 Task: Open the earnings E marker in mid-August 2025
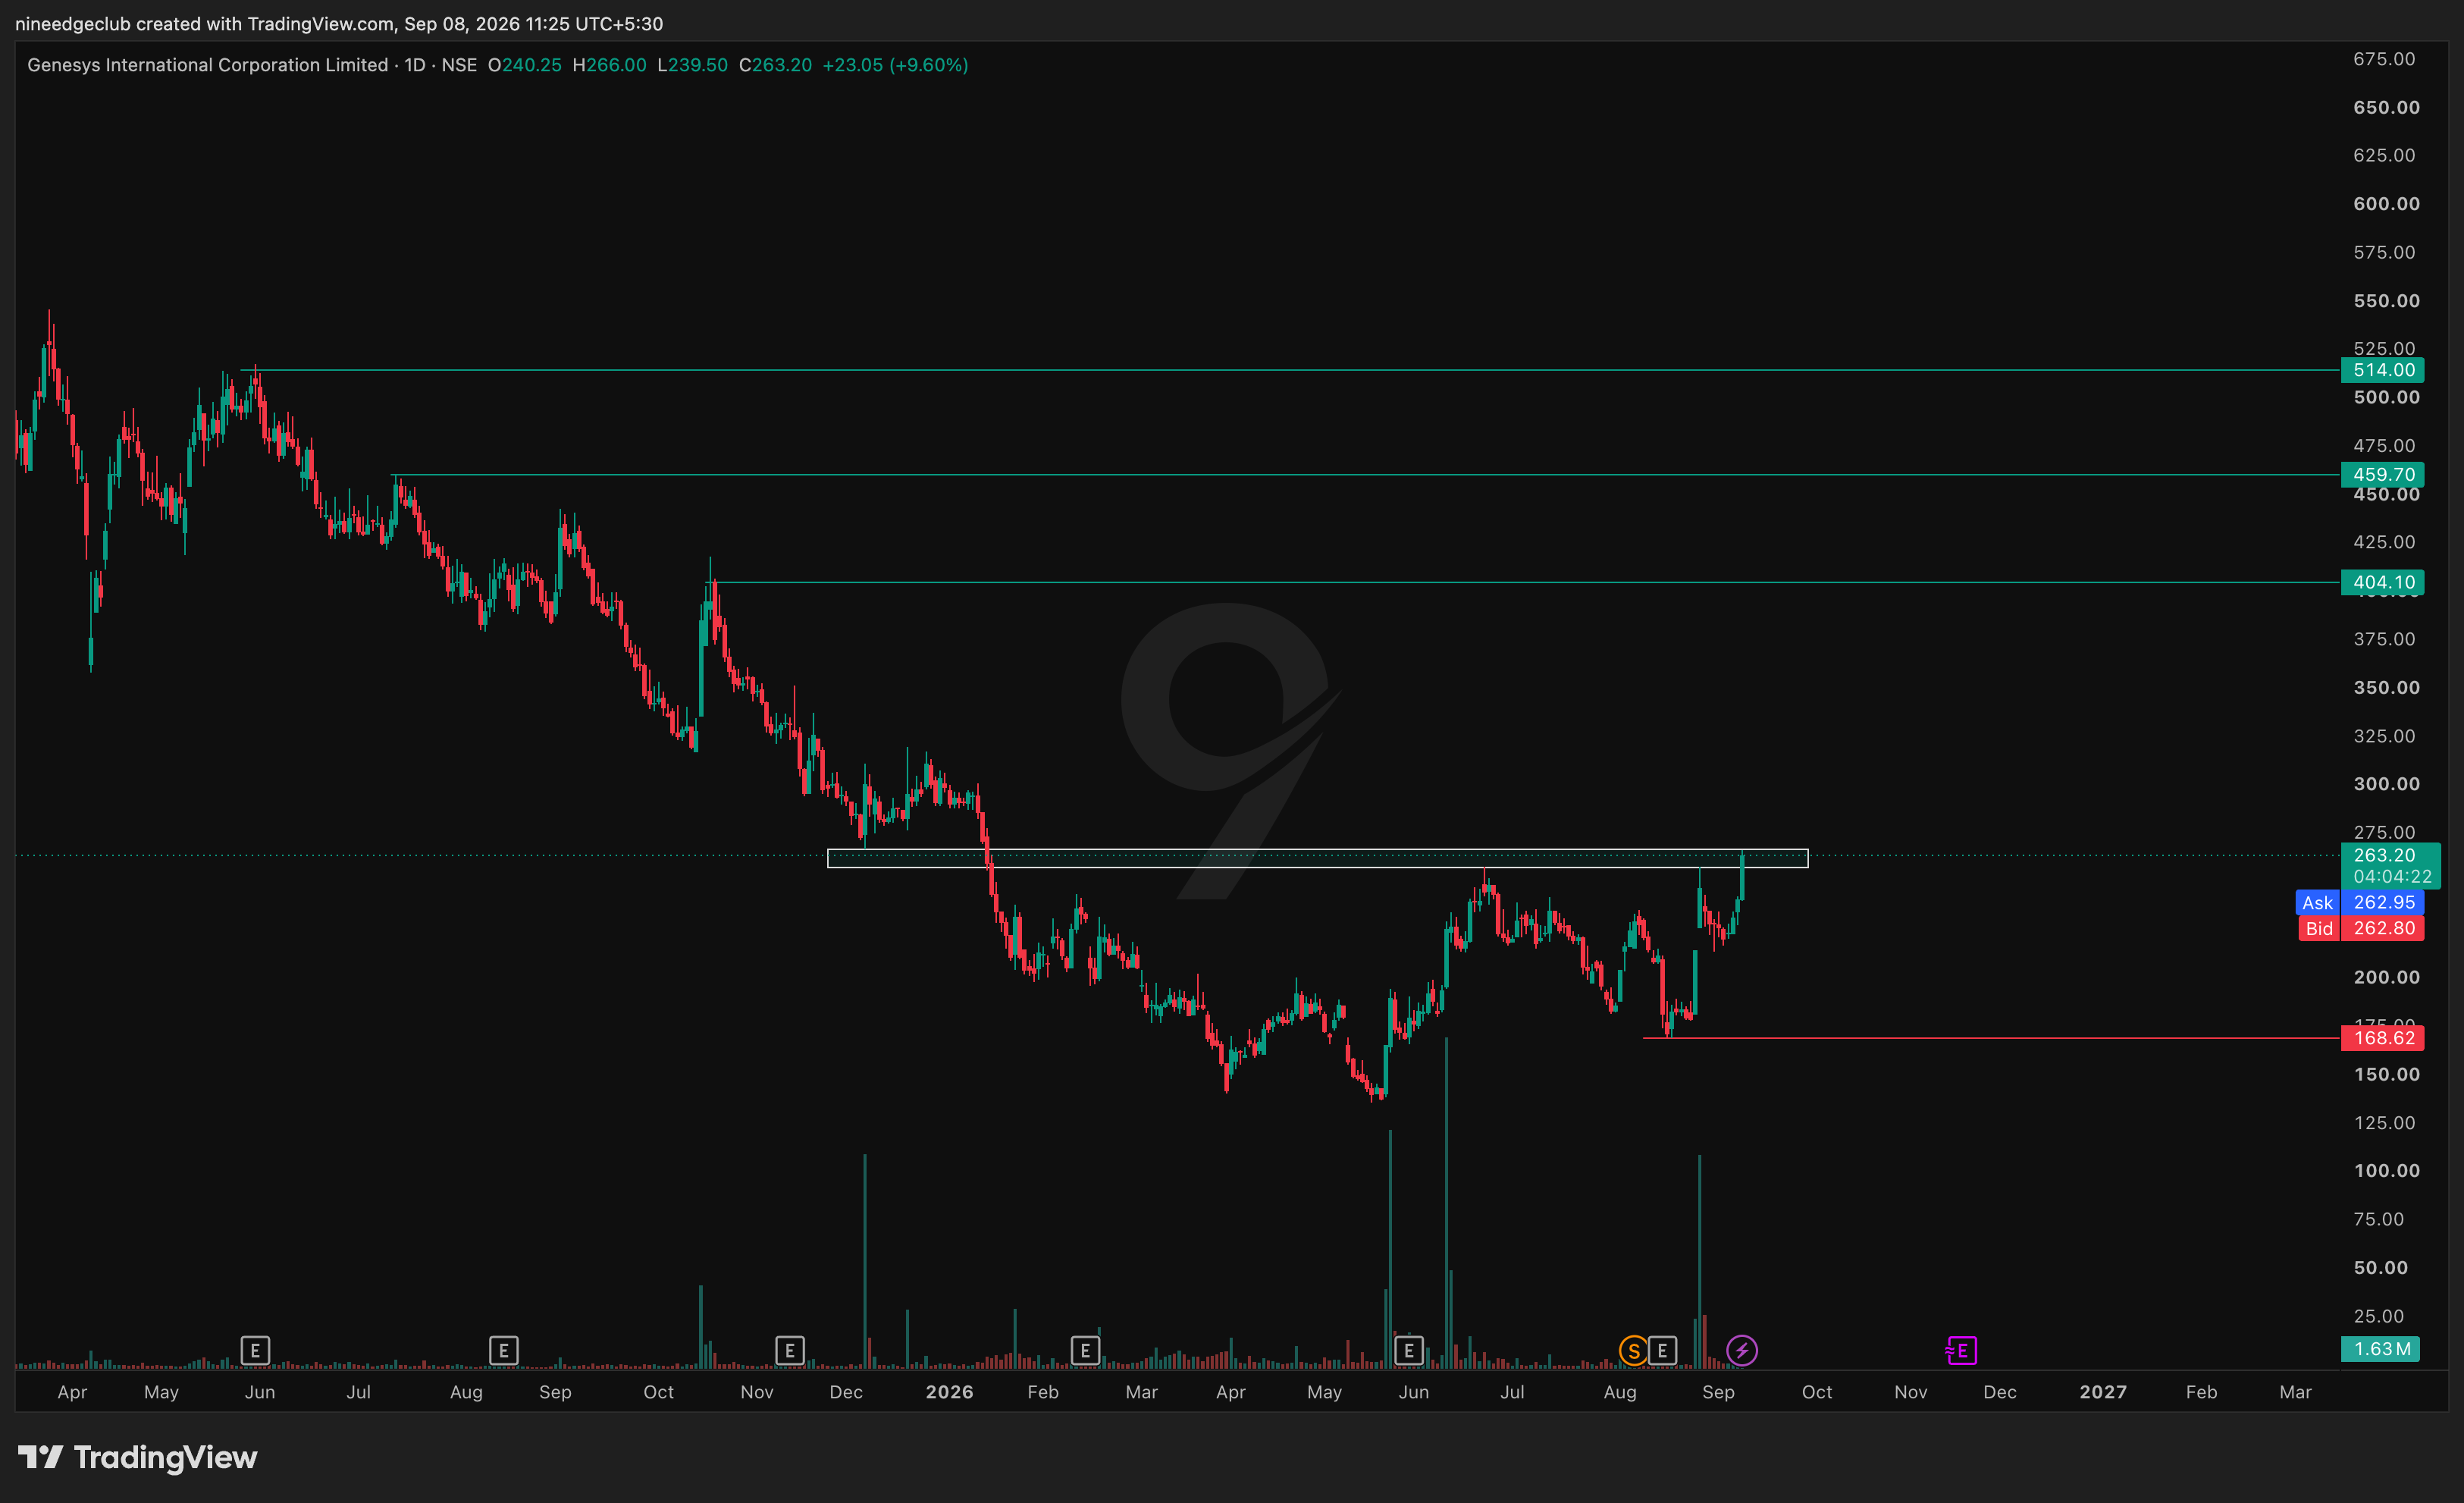pyautogui.click(x=503, y=1351)
